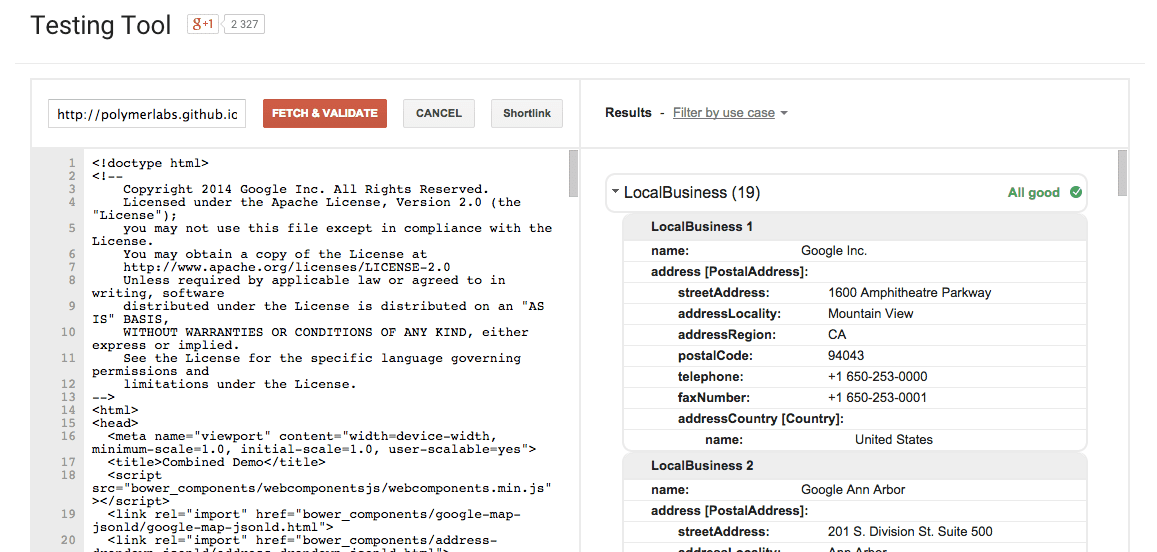Select the LocalBusiness 1 header
The height and width of the screenshot is (552, 1157).
click(702, 227)
